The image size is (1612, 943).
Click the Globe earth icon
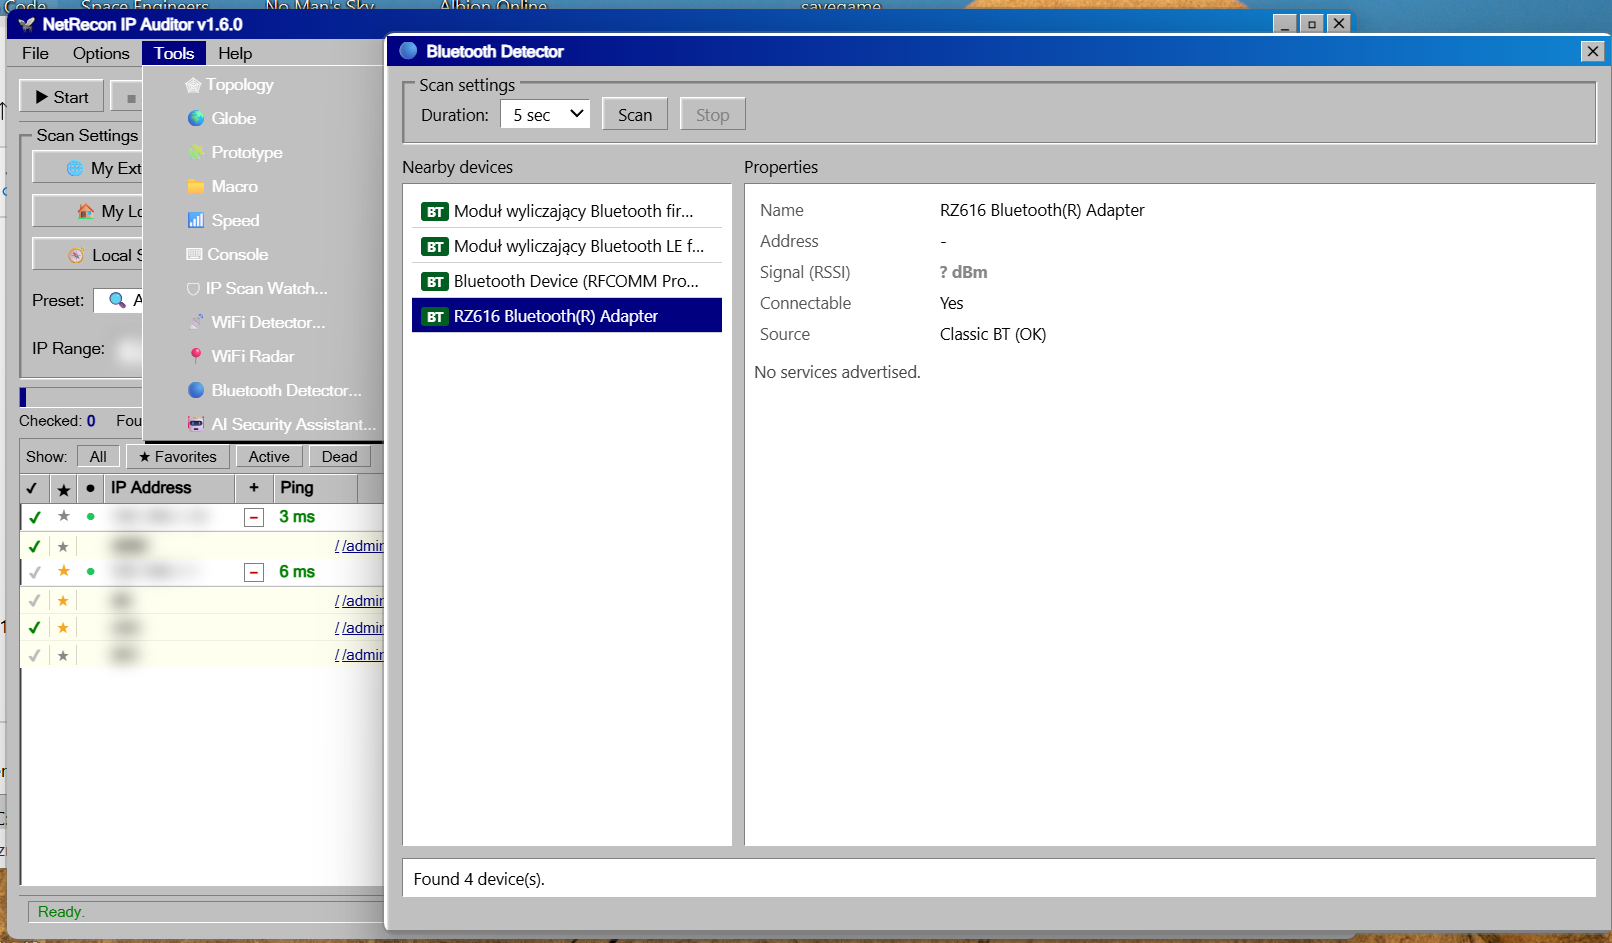click(x=196, y=118)
